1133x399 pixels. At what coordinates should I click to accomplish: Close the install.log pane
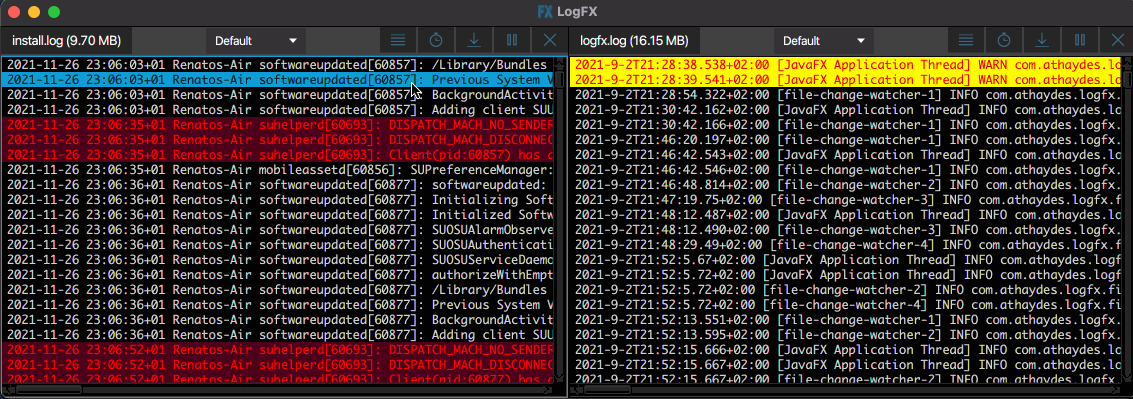(550, 40)
